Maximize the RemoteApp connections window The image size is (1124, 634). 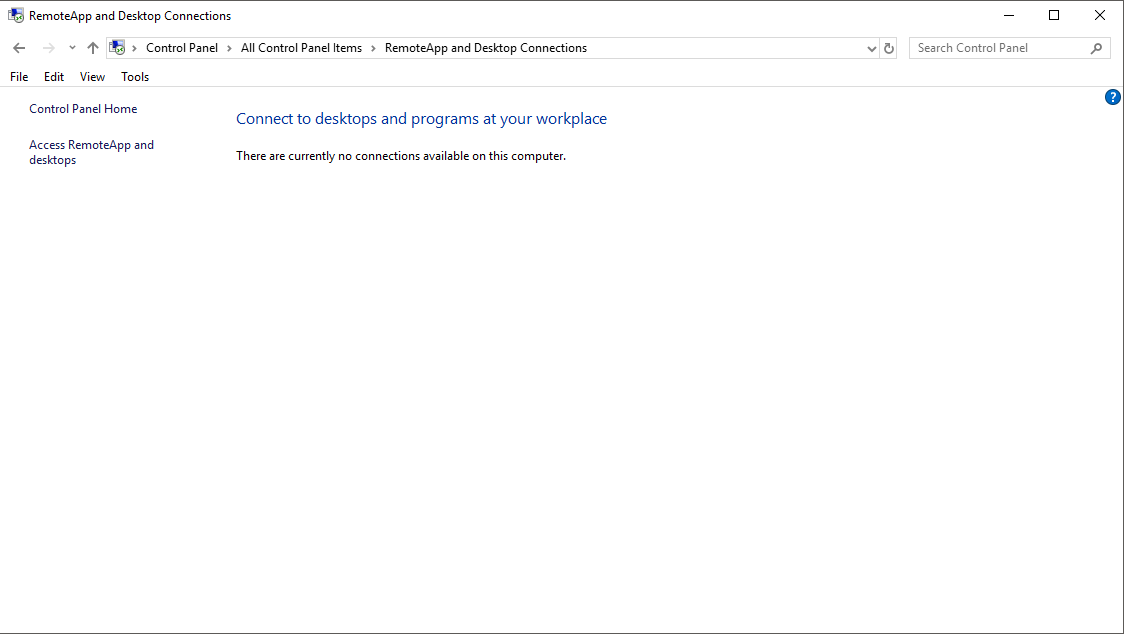(1054, 15)
